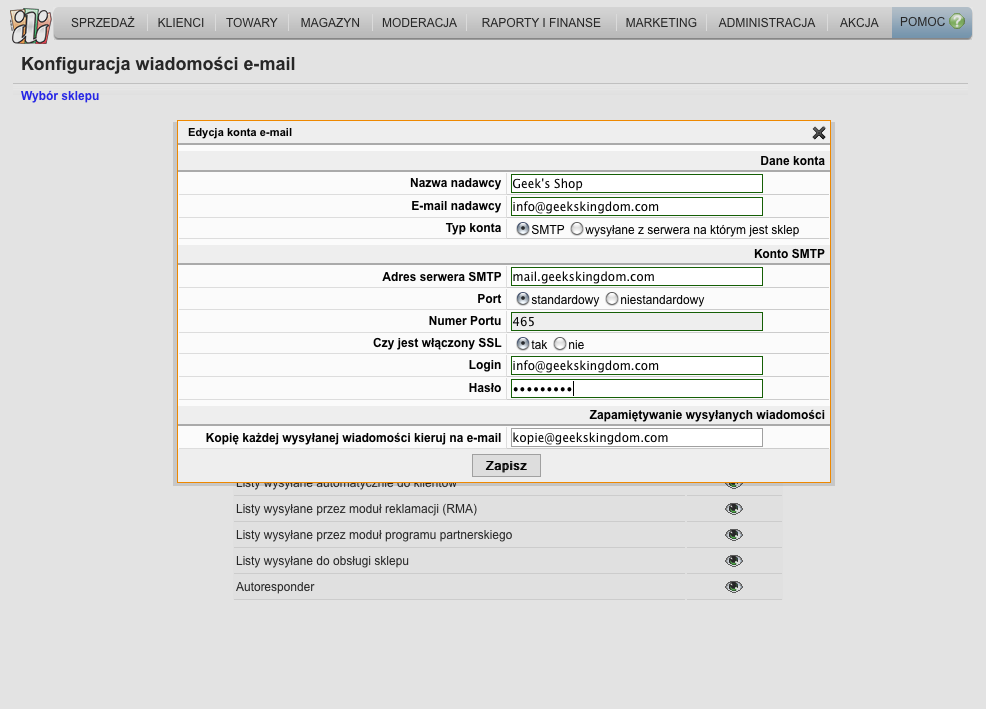This screenshot has height=709, width=986.
Task: Focus the Nazwa nadawcy input field
Action: coord(636,184)
